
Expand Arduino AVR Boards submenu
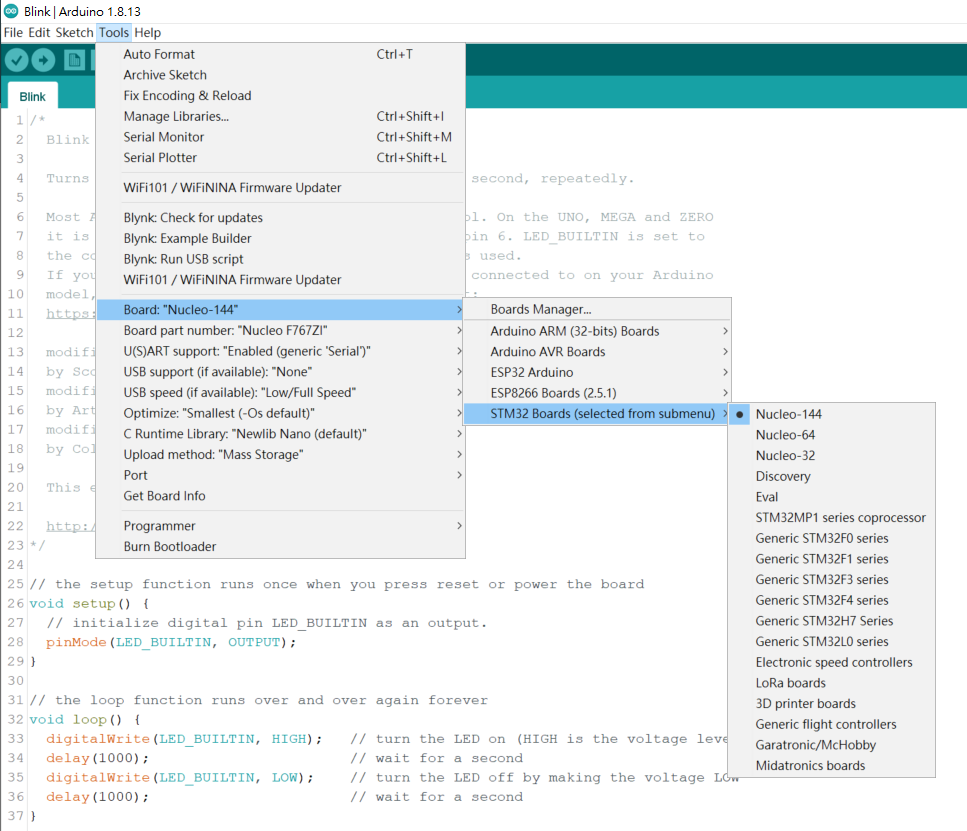click(597, 352)
